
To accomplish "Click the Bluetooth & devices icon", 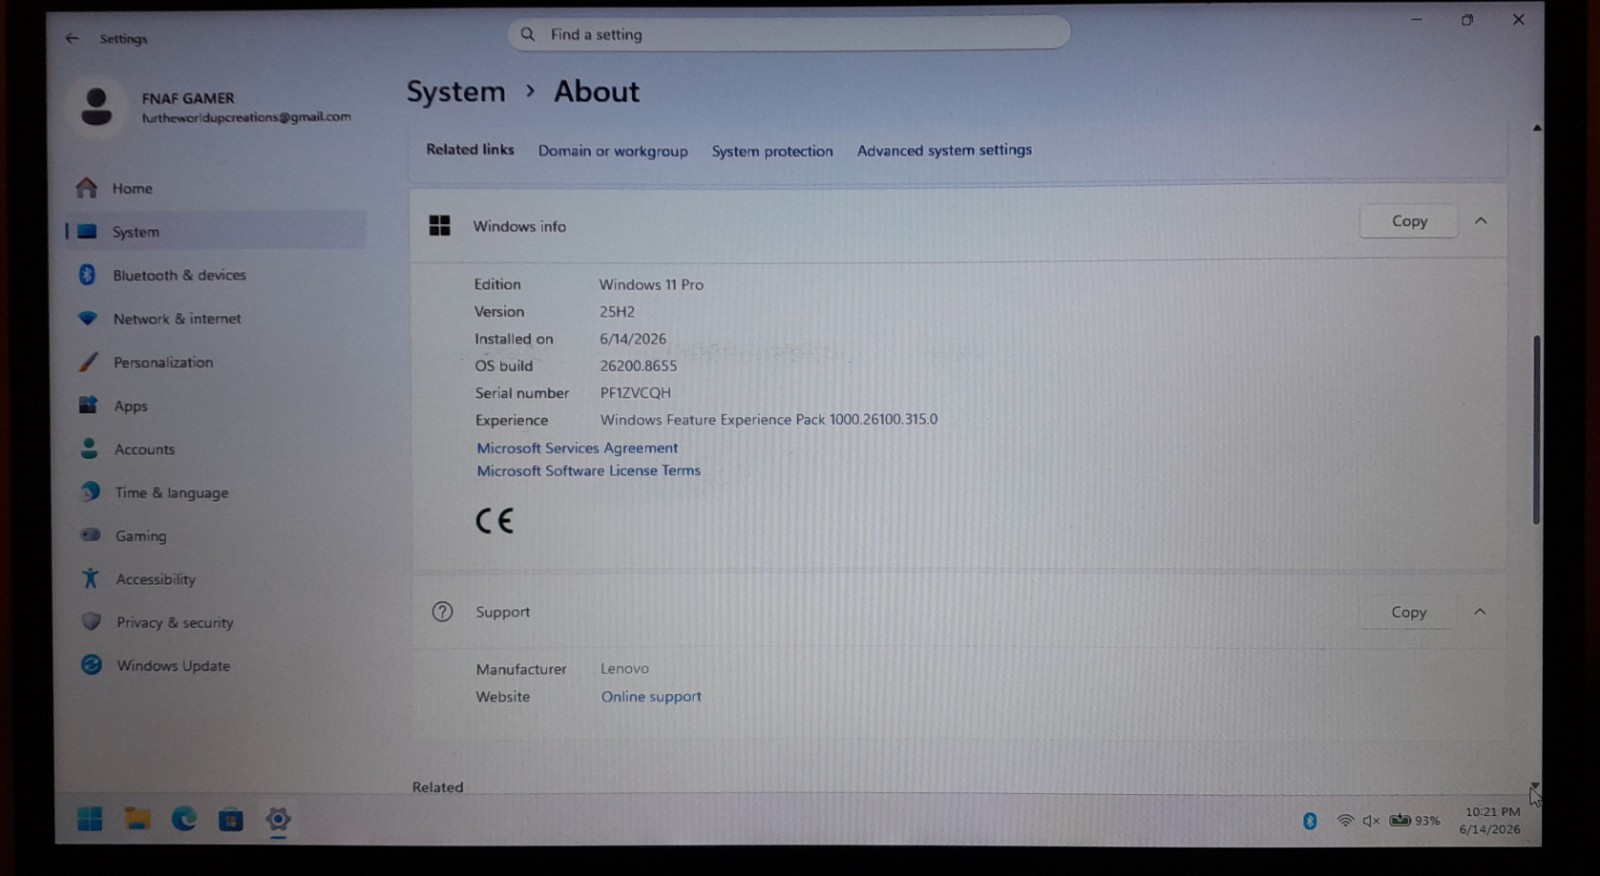I will point(87,274).
